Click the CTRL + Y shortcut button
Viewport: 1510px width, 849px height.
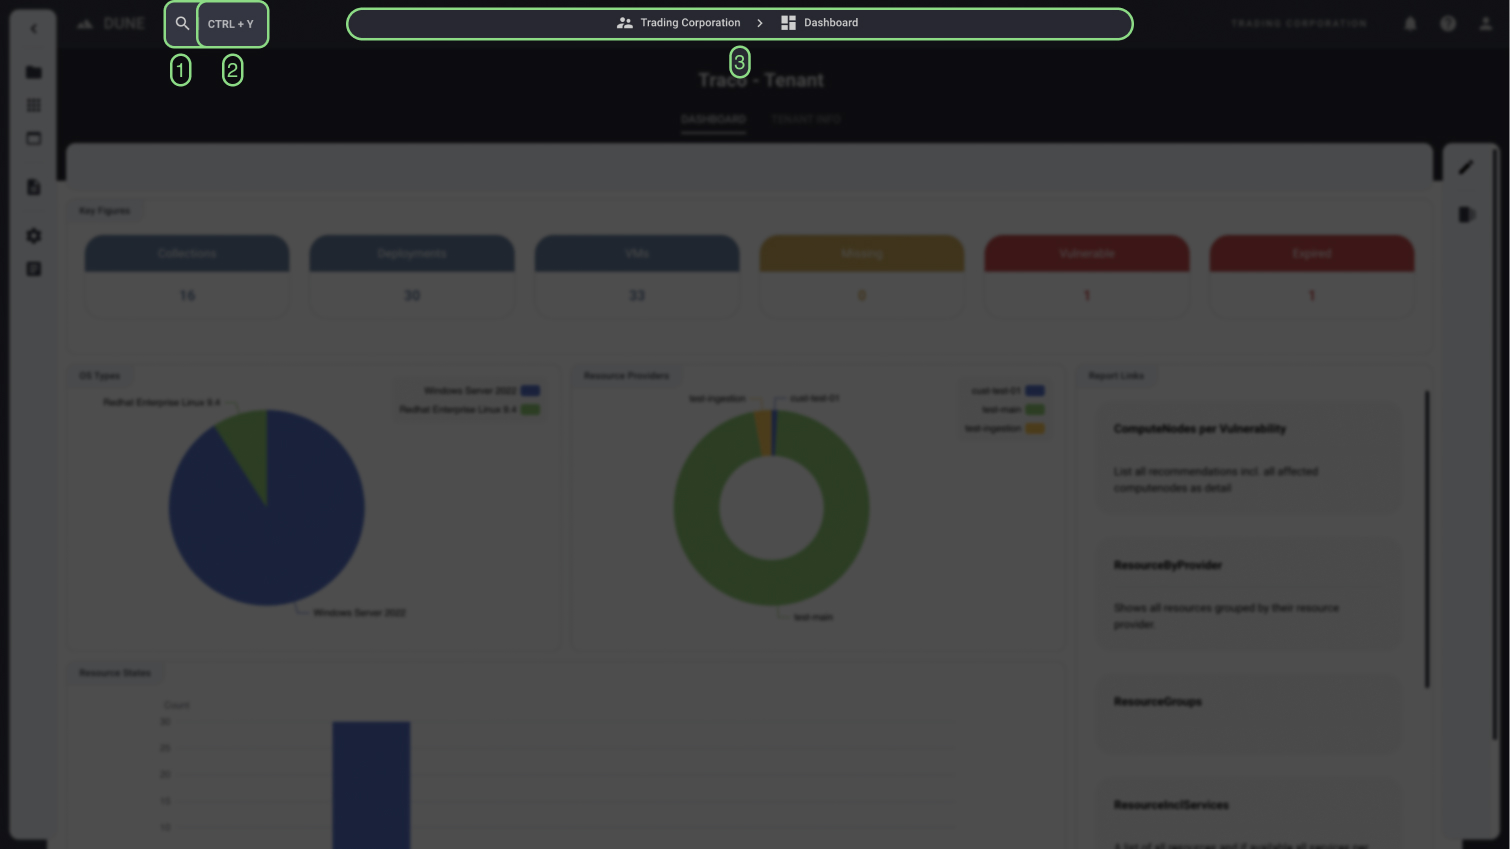coord(231,24)
